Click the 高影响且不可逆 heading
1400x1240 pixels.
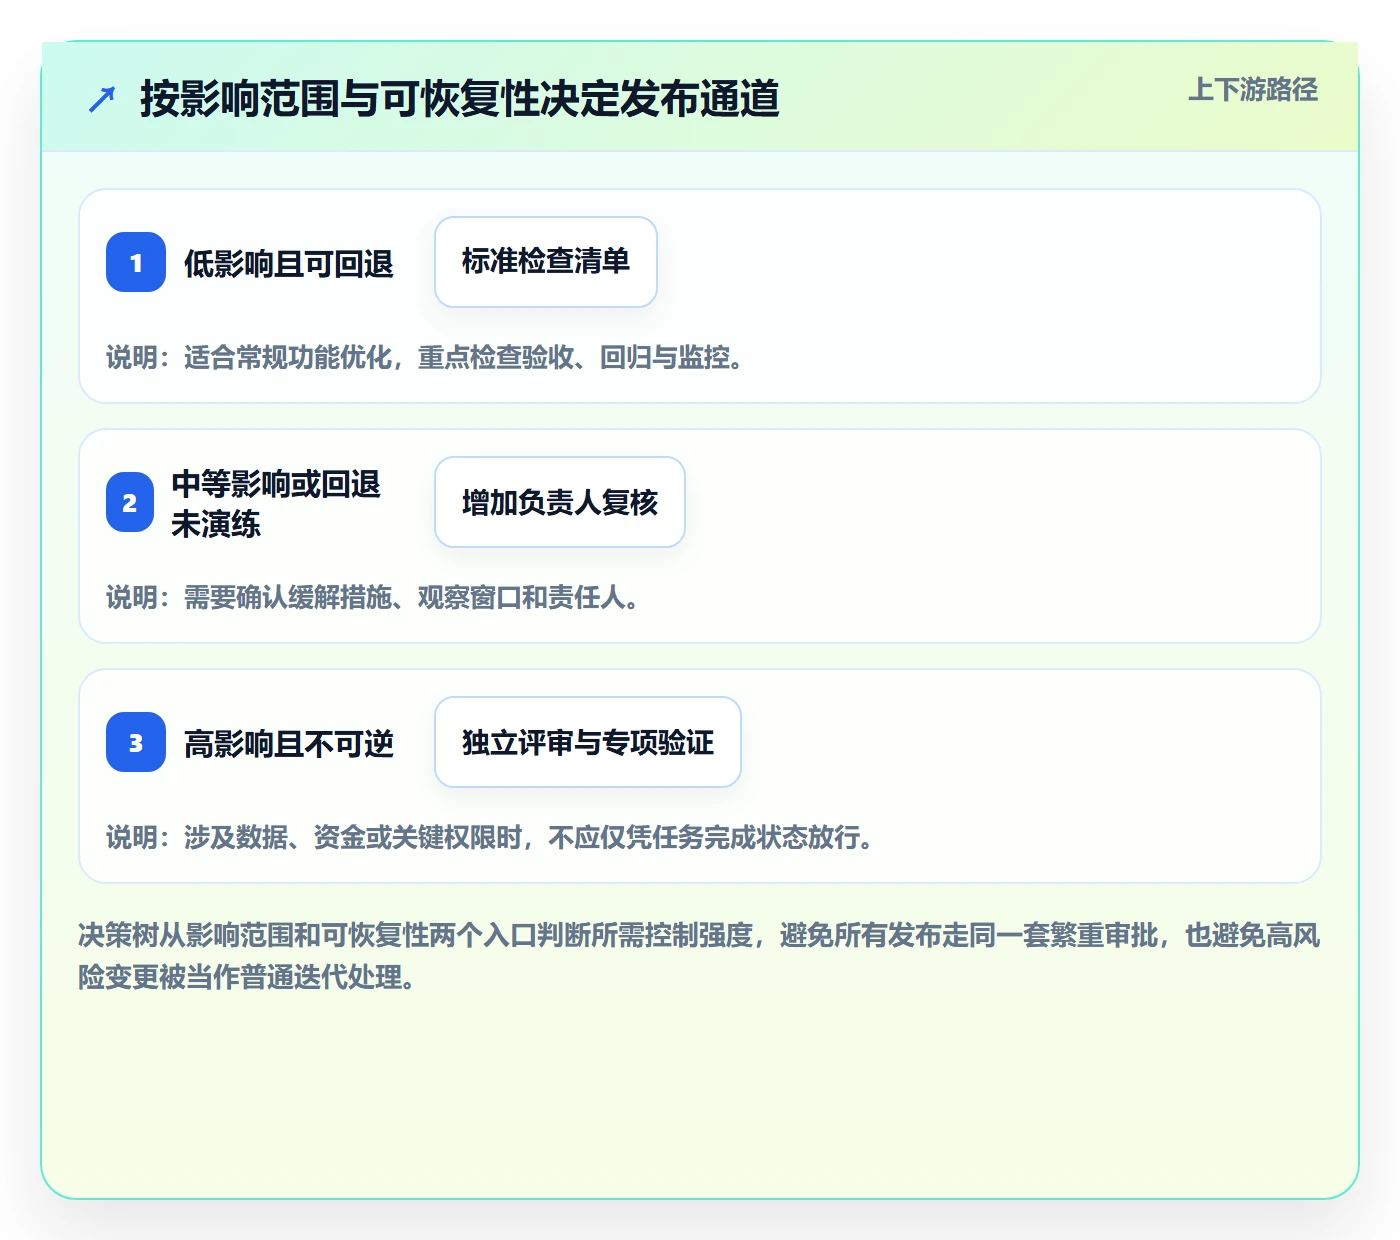tap(289, 744)
